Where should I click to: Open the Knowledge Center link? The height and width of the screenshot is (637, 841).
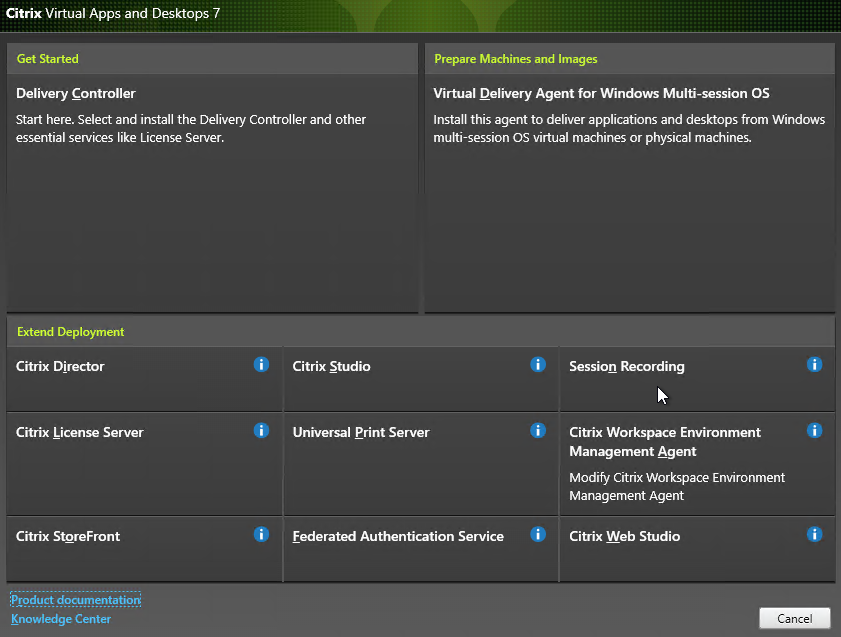[x=61, y=619]
